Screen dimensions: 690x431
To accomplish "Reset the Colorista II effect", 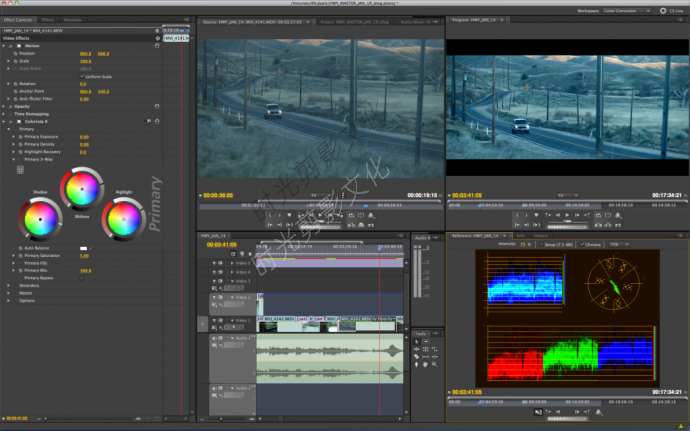I will tap(157, 121).
